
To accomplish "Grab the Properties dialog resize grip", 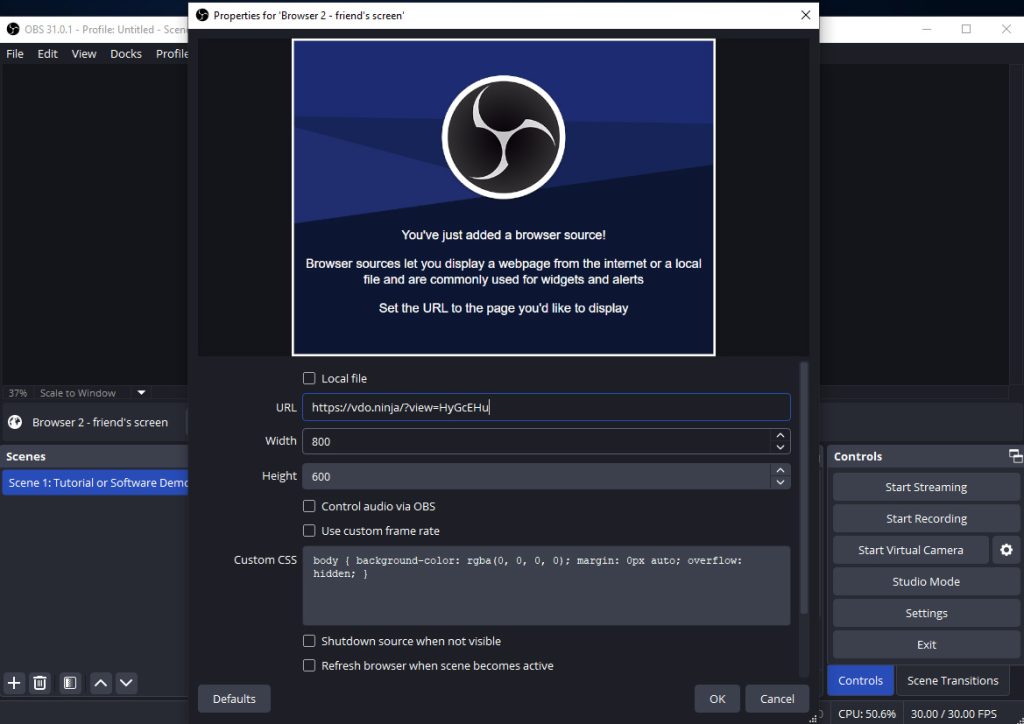I will click(813, 719).
